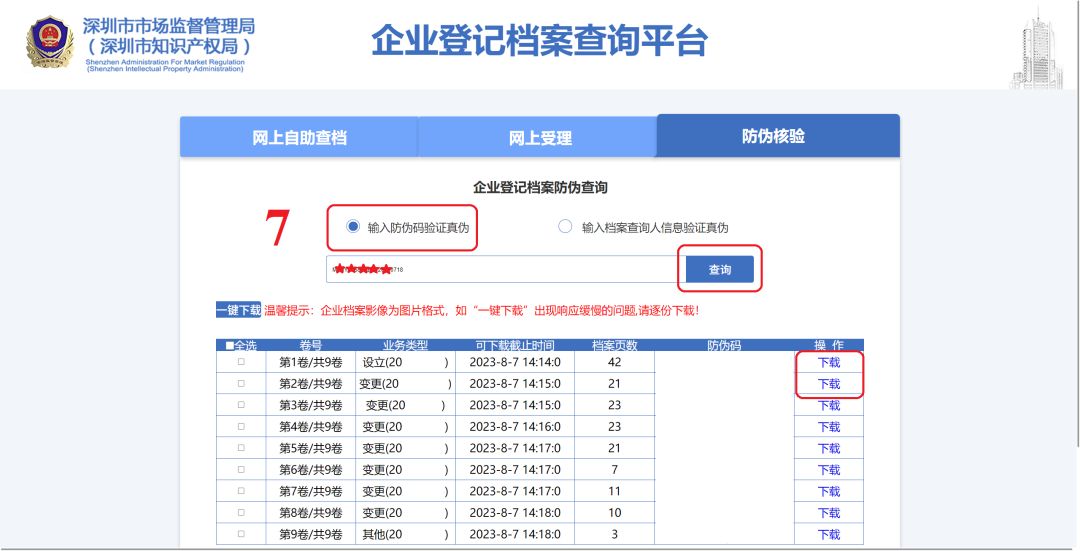Check the box for 第1卷/共9卷
Viewport: 1080px width, 551px height.
241,362
